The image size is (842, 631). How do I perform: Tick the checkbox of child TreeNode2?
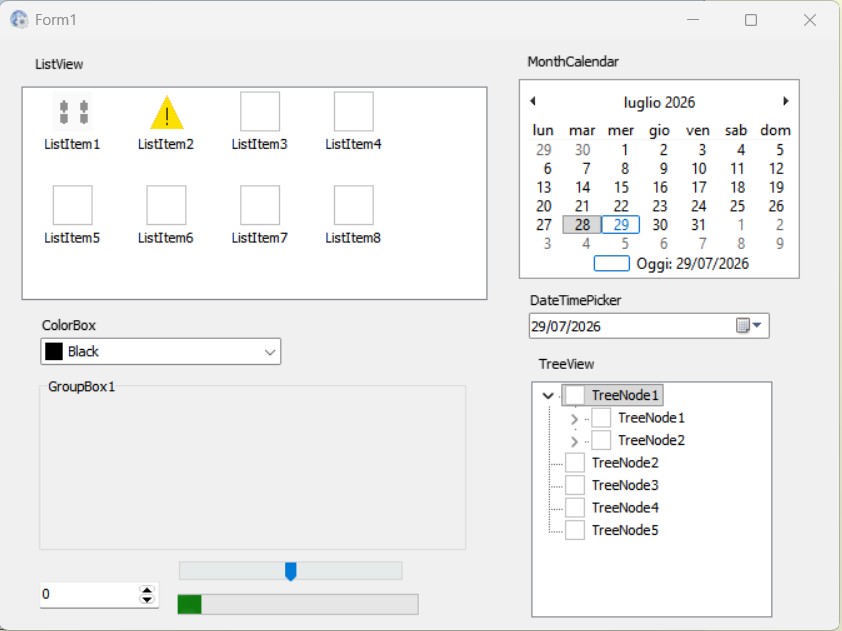[601, 440]
